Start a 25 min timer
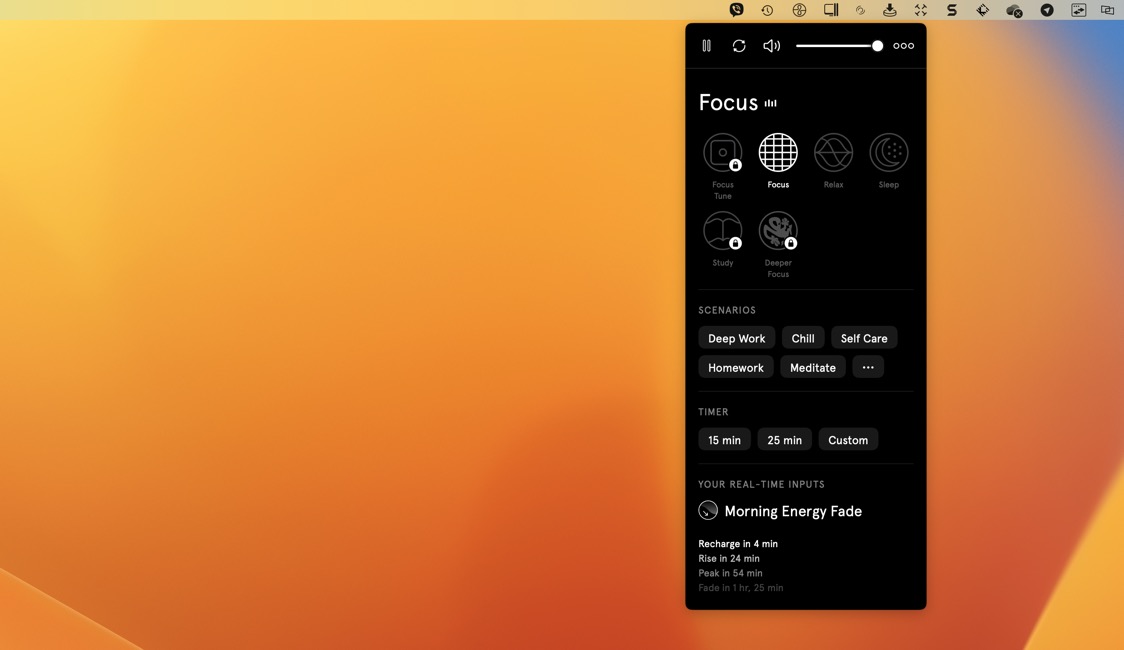This screenshot has width=1124, height=650. (784, 440)
